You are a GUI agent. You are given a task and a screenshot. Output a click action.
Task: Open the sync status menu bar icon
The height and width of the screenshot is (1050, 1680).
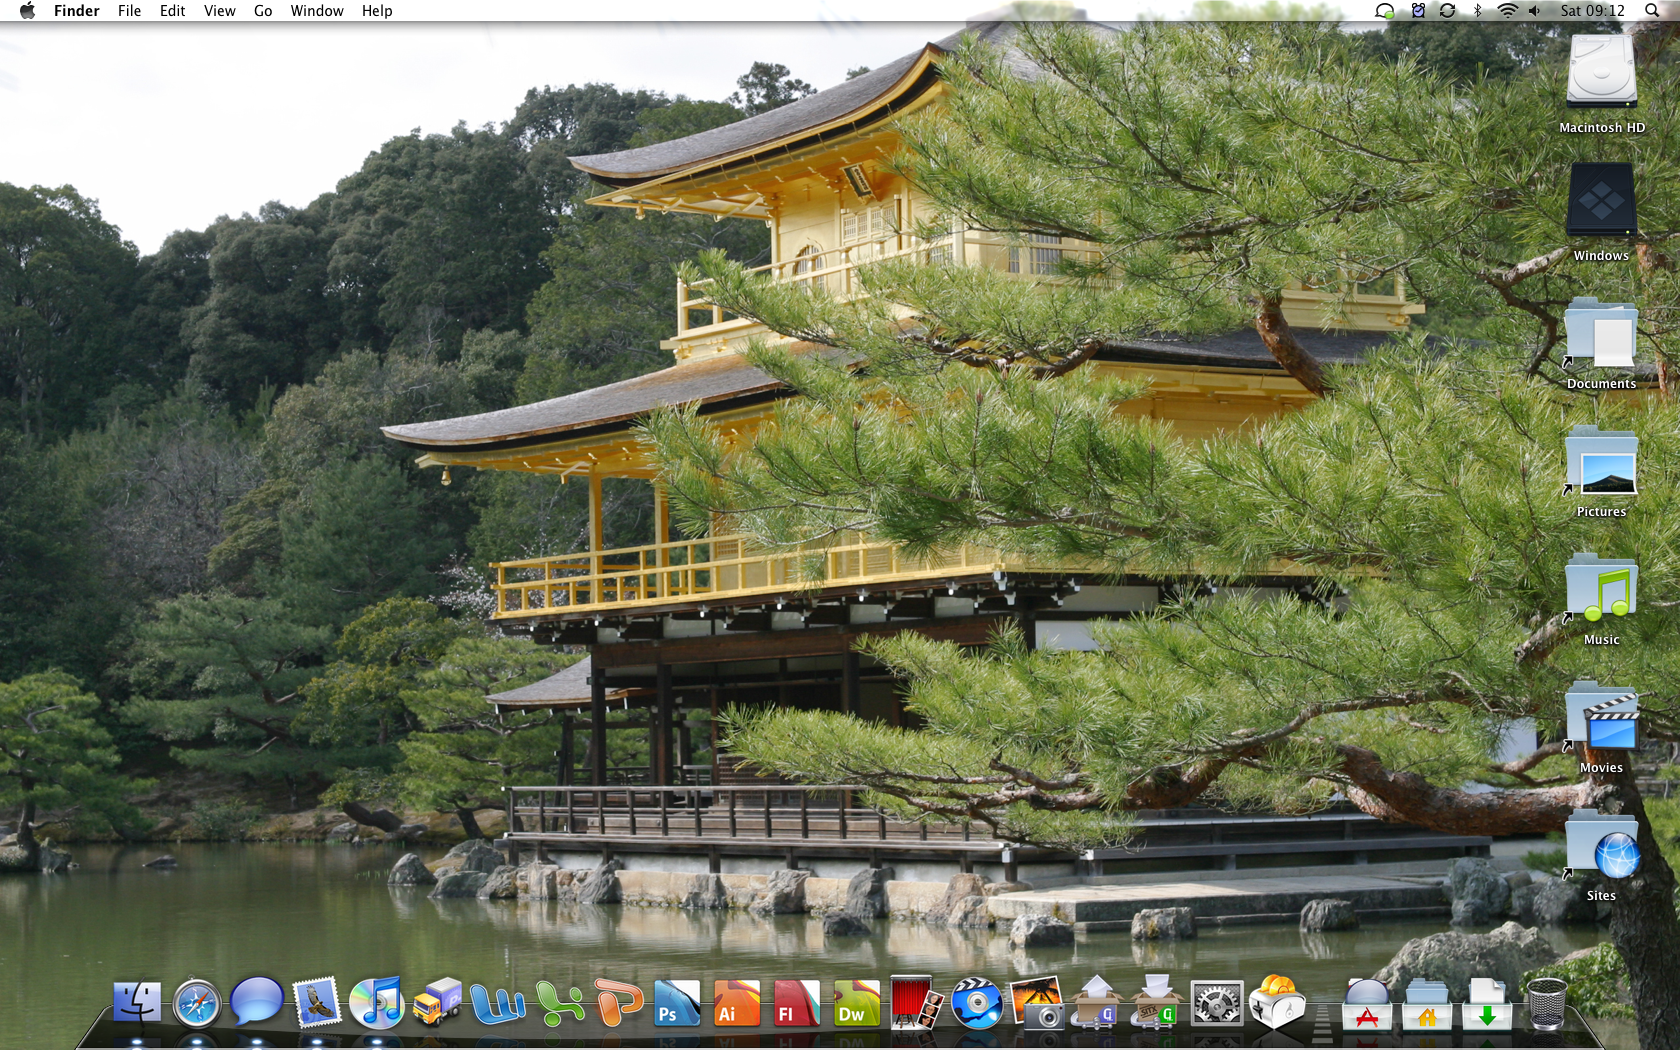(x=1447, y=11)
